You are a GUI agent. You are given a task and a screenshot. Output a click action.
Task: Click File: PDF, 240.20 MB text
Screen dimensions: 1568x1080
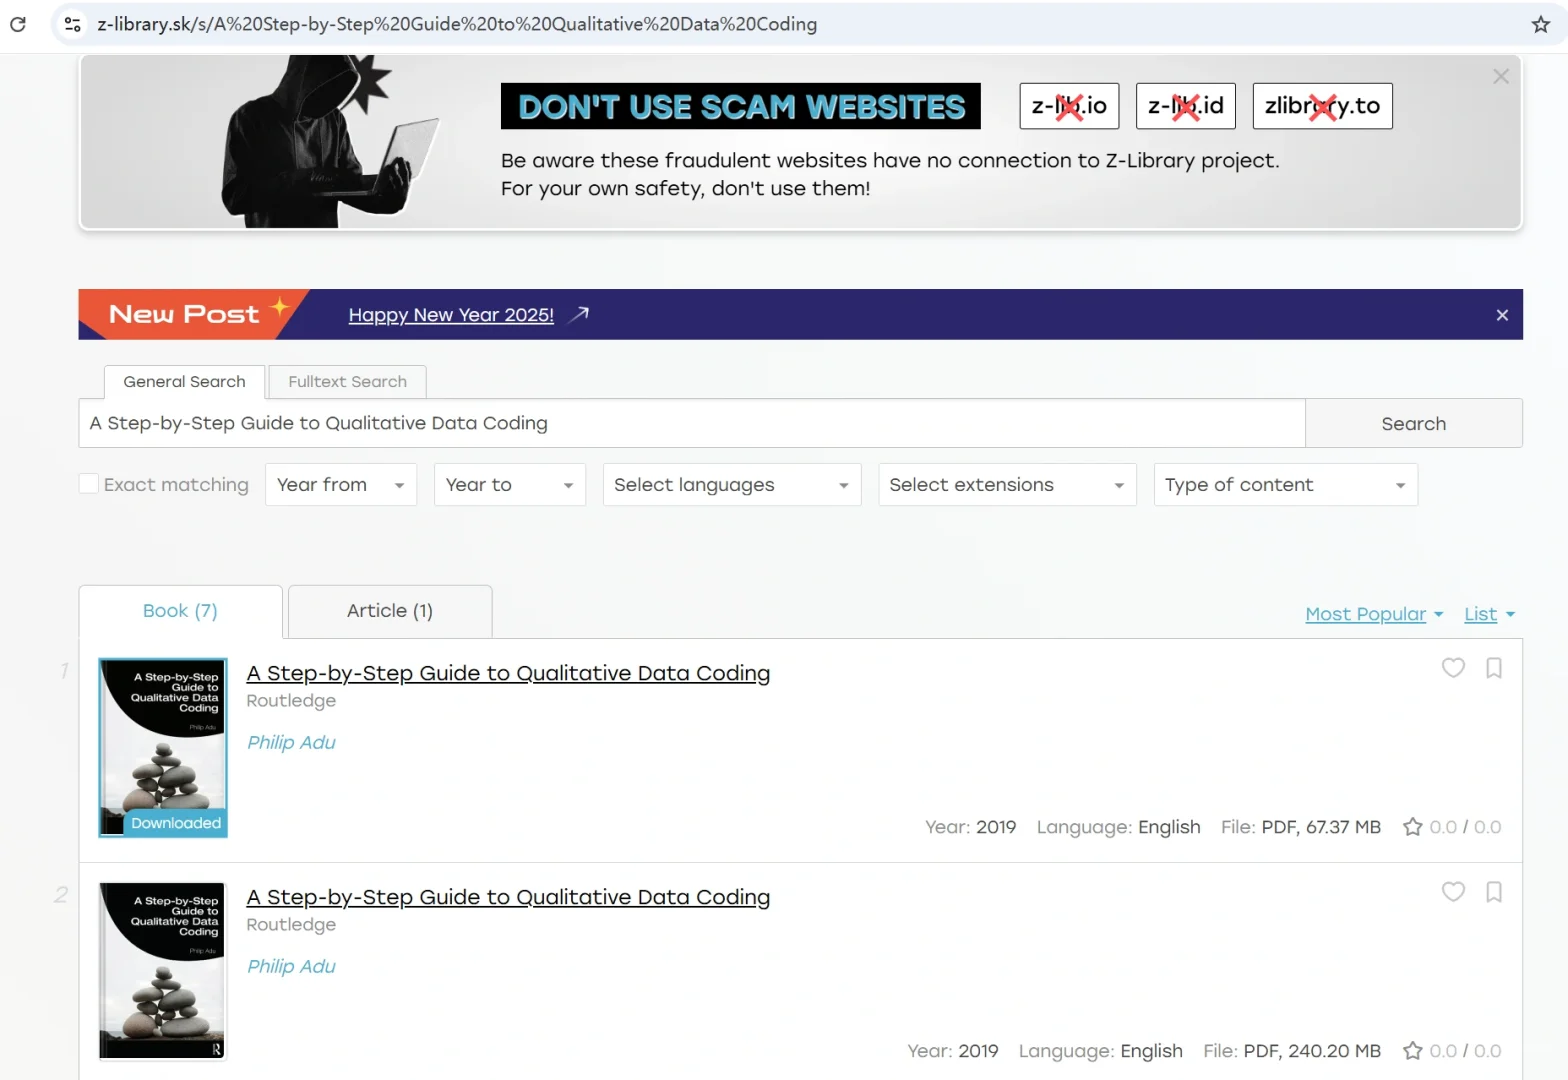pos(1291,1051)
